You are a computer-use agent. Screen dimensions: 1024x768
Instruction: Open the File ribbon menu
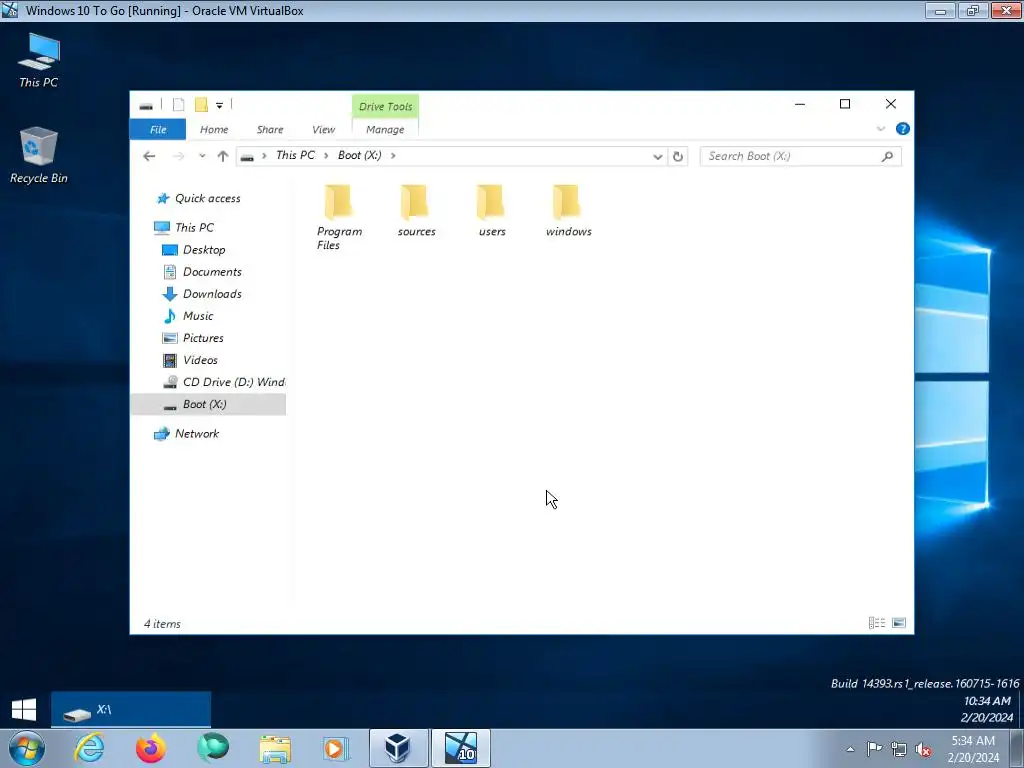tap(158, 129)
